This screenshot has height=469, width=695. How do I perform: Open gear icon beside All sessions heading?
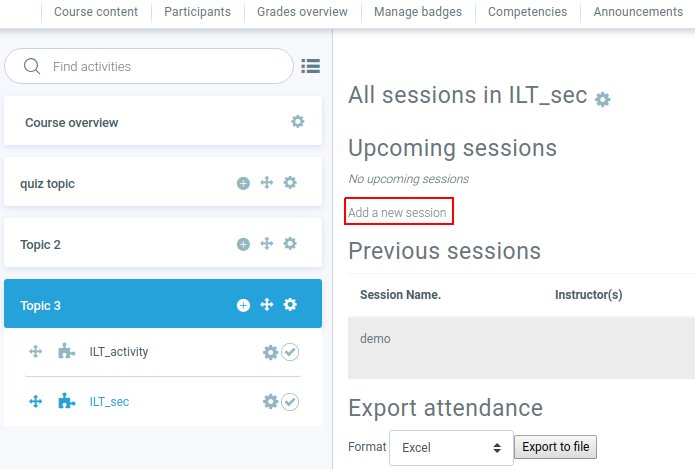click(602, 99)
